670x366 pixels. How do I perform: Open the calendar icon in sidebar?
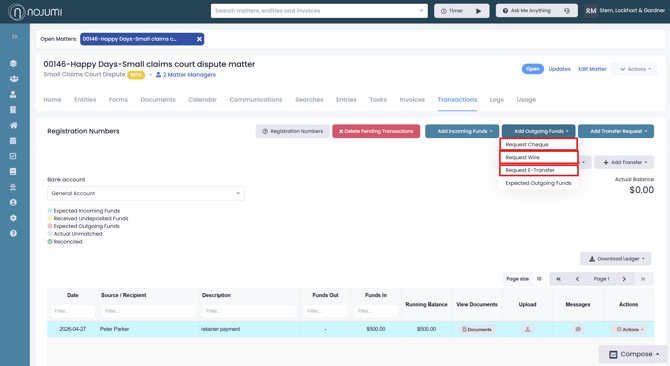(13, 141)
